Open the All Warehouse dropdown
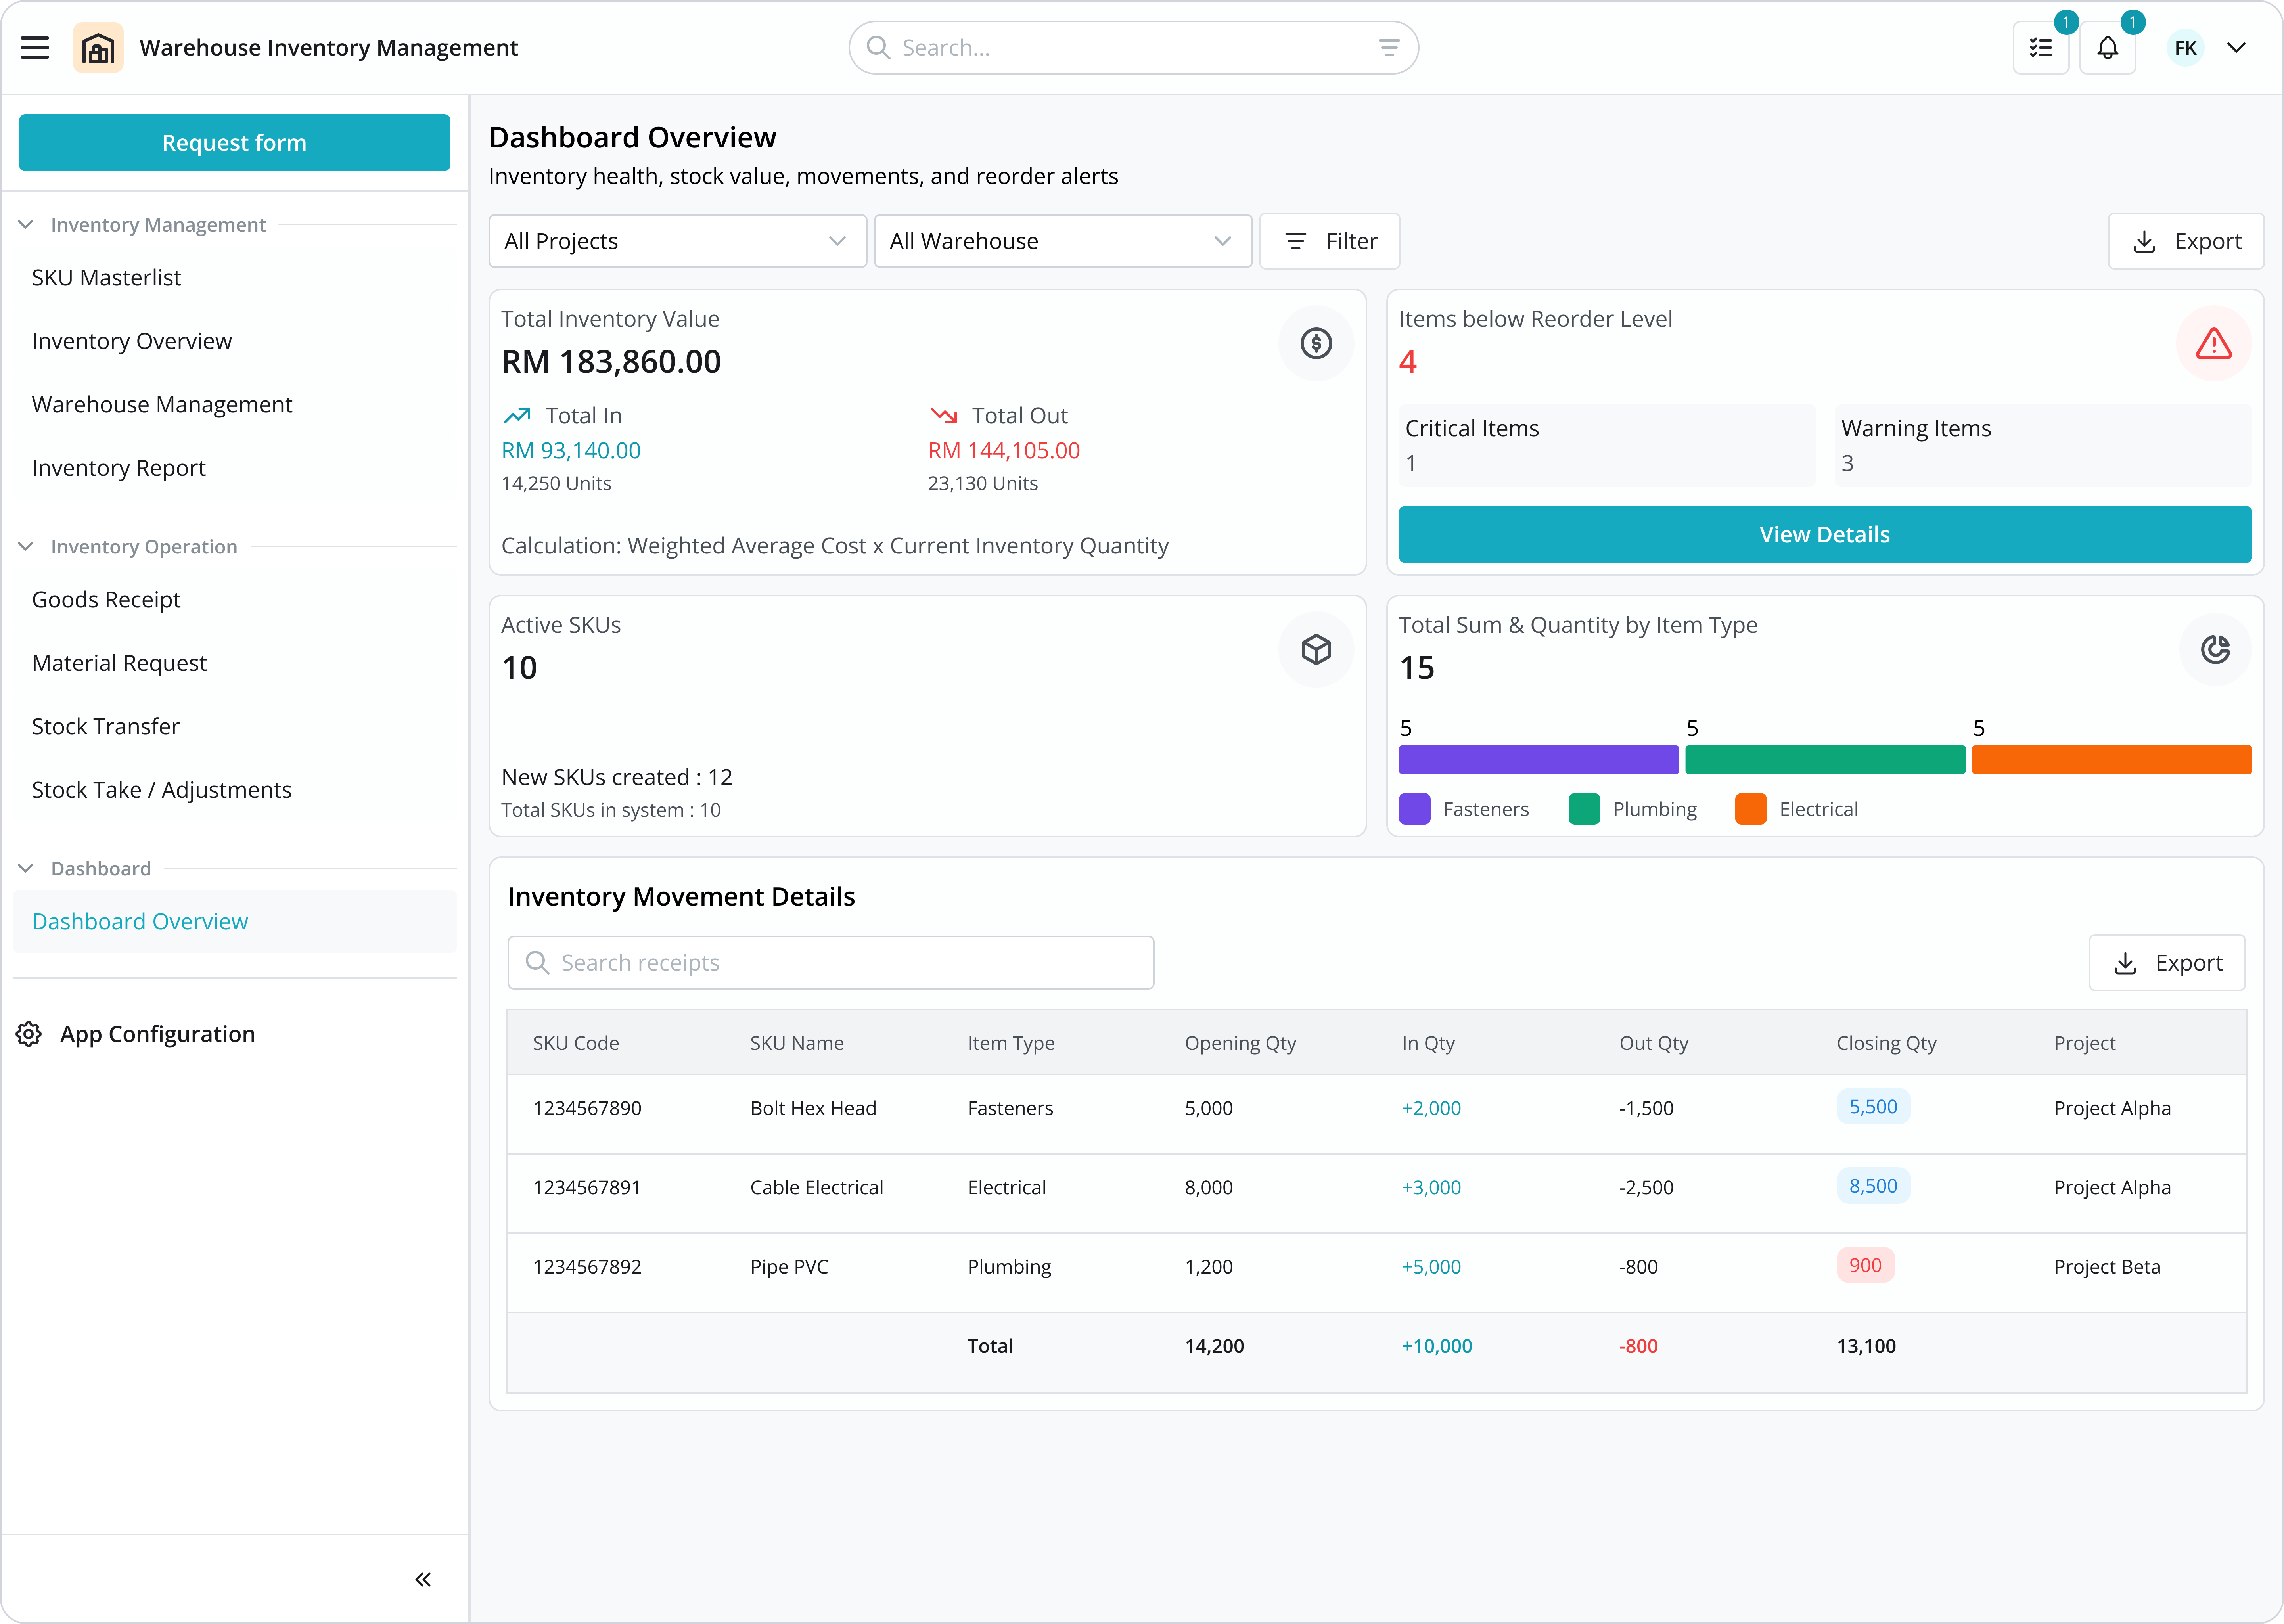 pyautogui.click(x=1062, y=241)
